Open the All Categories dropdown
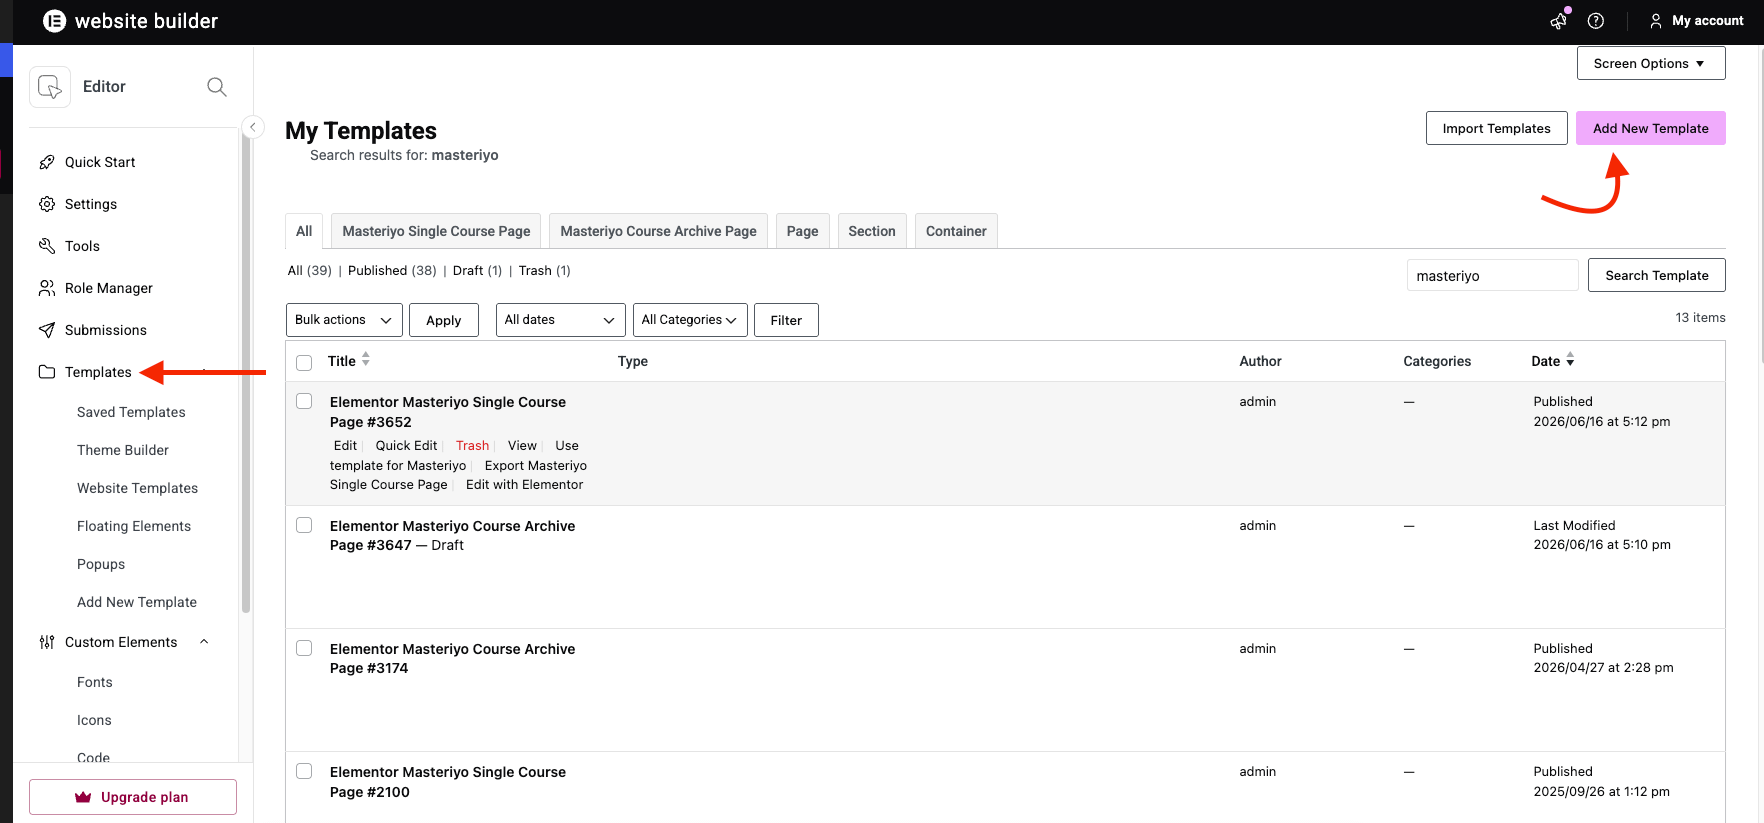 (x=690, y=320)
